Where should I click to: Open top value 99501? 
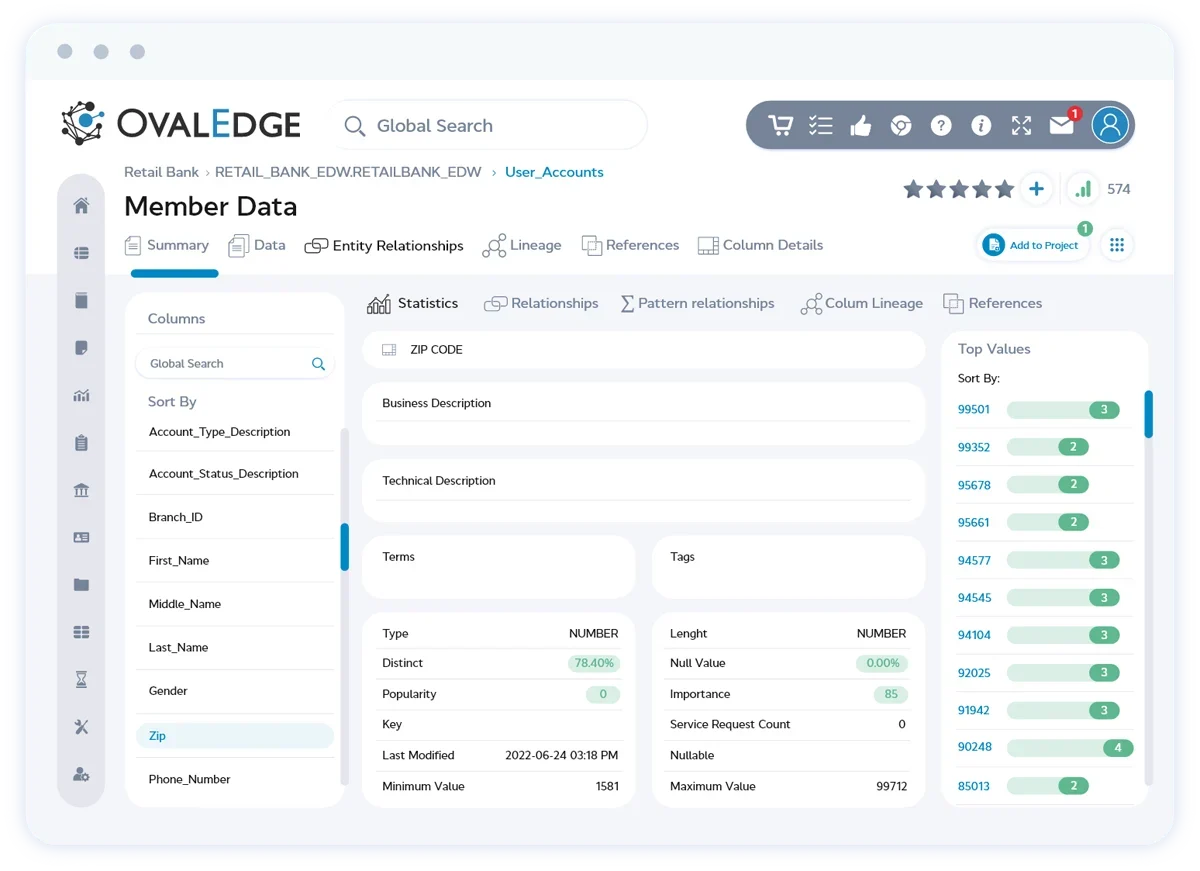974,409
